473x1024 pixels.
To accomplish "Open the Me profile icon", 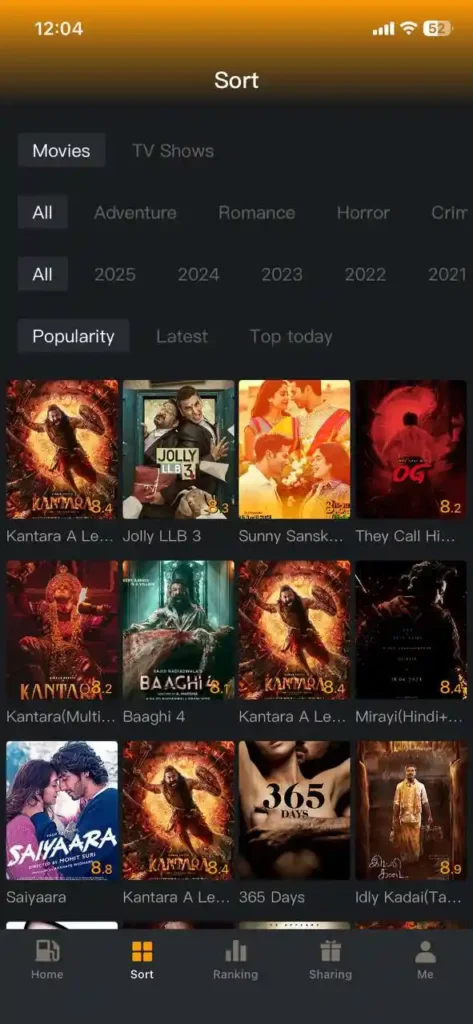I will [x=425, y=951].
